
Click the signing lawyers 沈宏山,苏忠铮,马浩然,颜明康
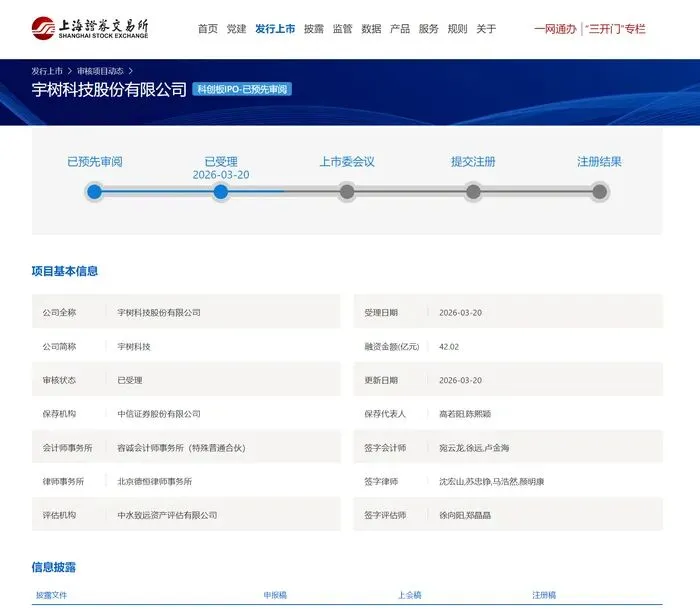[x=492, y=481]
